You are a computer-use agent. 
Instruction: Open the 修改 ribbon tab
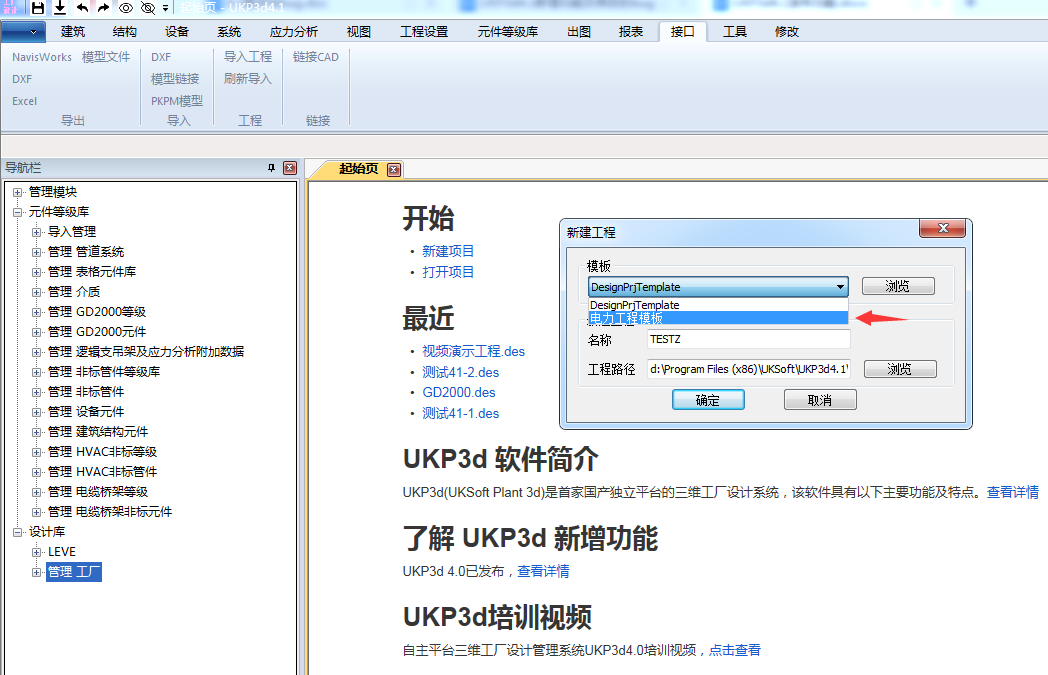(787, 31)
